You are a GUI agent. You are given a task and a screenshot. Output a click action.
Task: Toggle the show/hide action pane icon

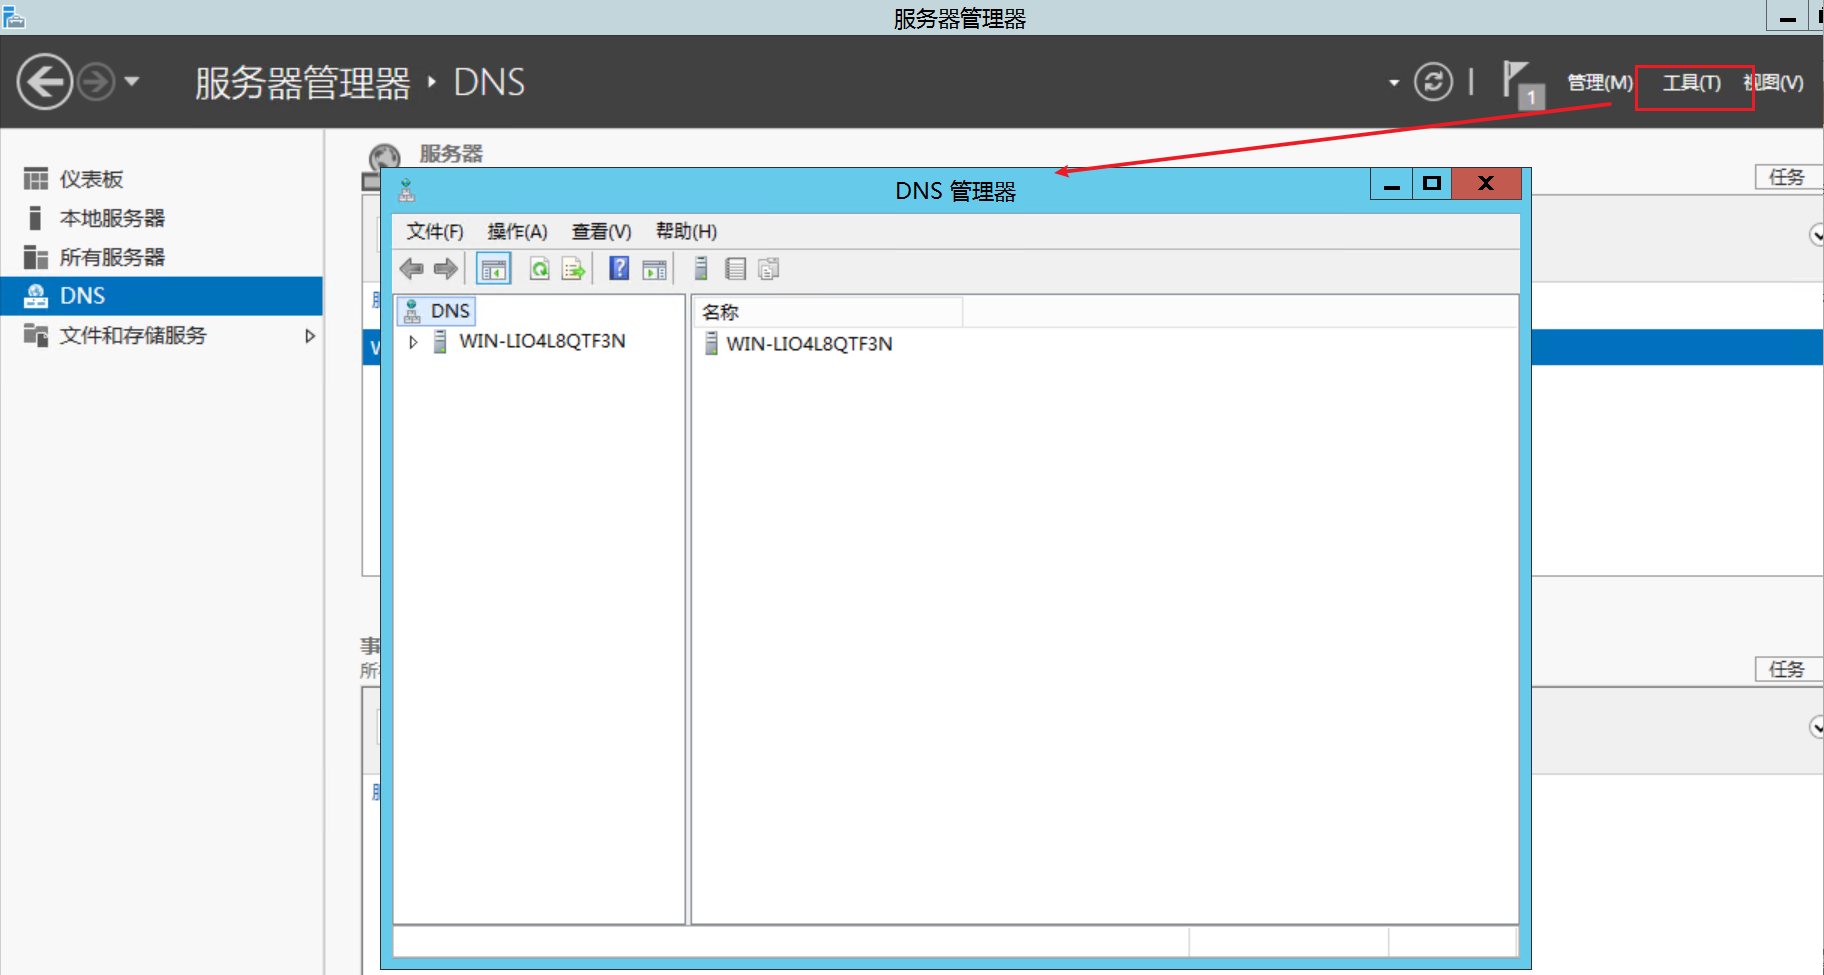(x=654, y=269)
